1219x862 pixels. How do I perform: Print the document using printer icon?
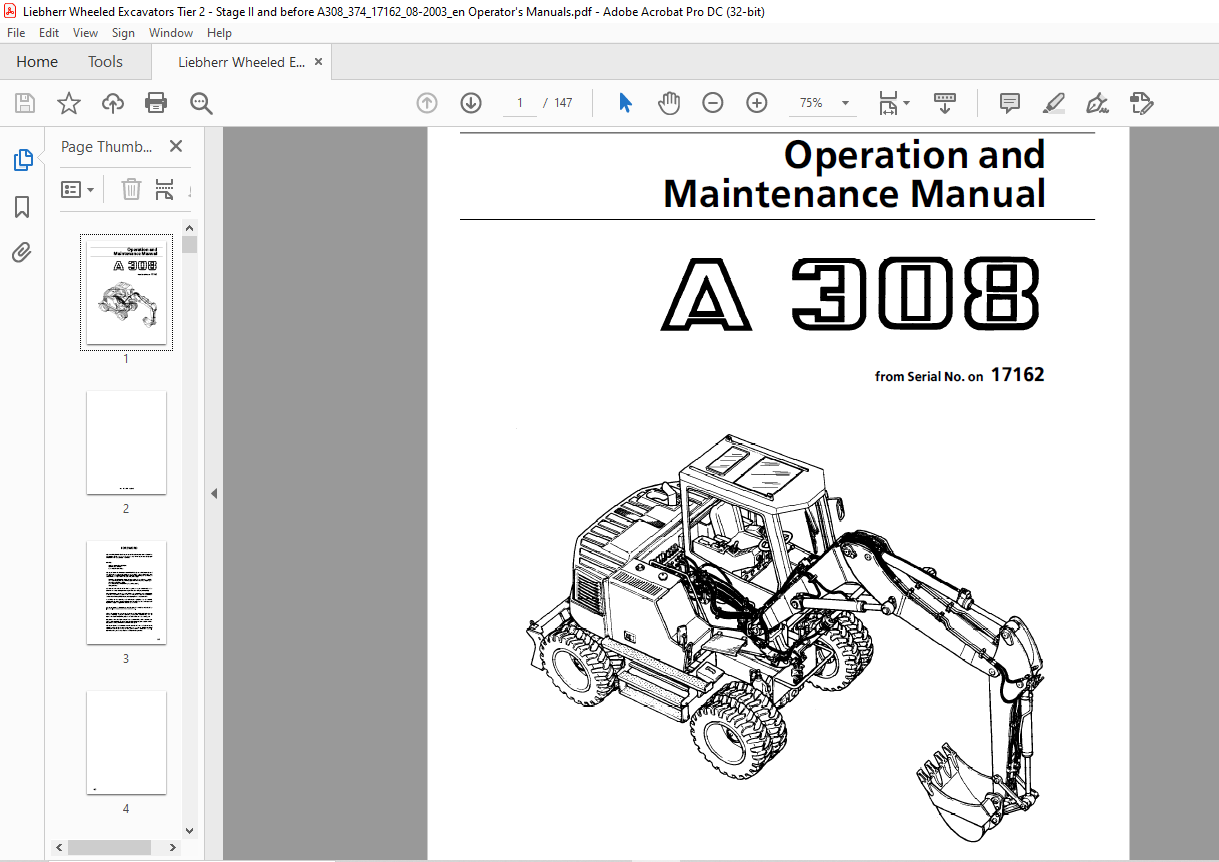(x=156, y=103)
